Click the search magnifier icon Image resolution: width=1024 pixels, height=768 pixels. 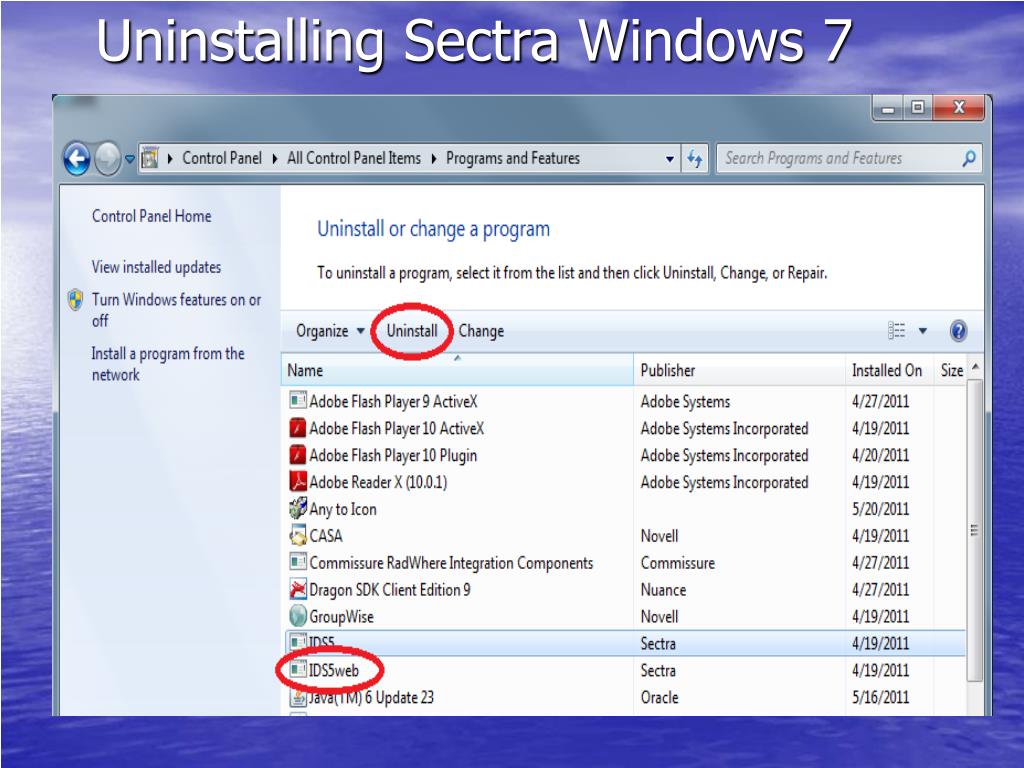(969, 158)
